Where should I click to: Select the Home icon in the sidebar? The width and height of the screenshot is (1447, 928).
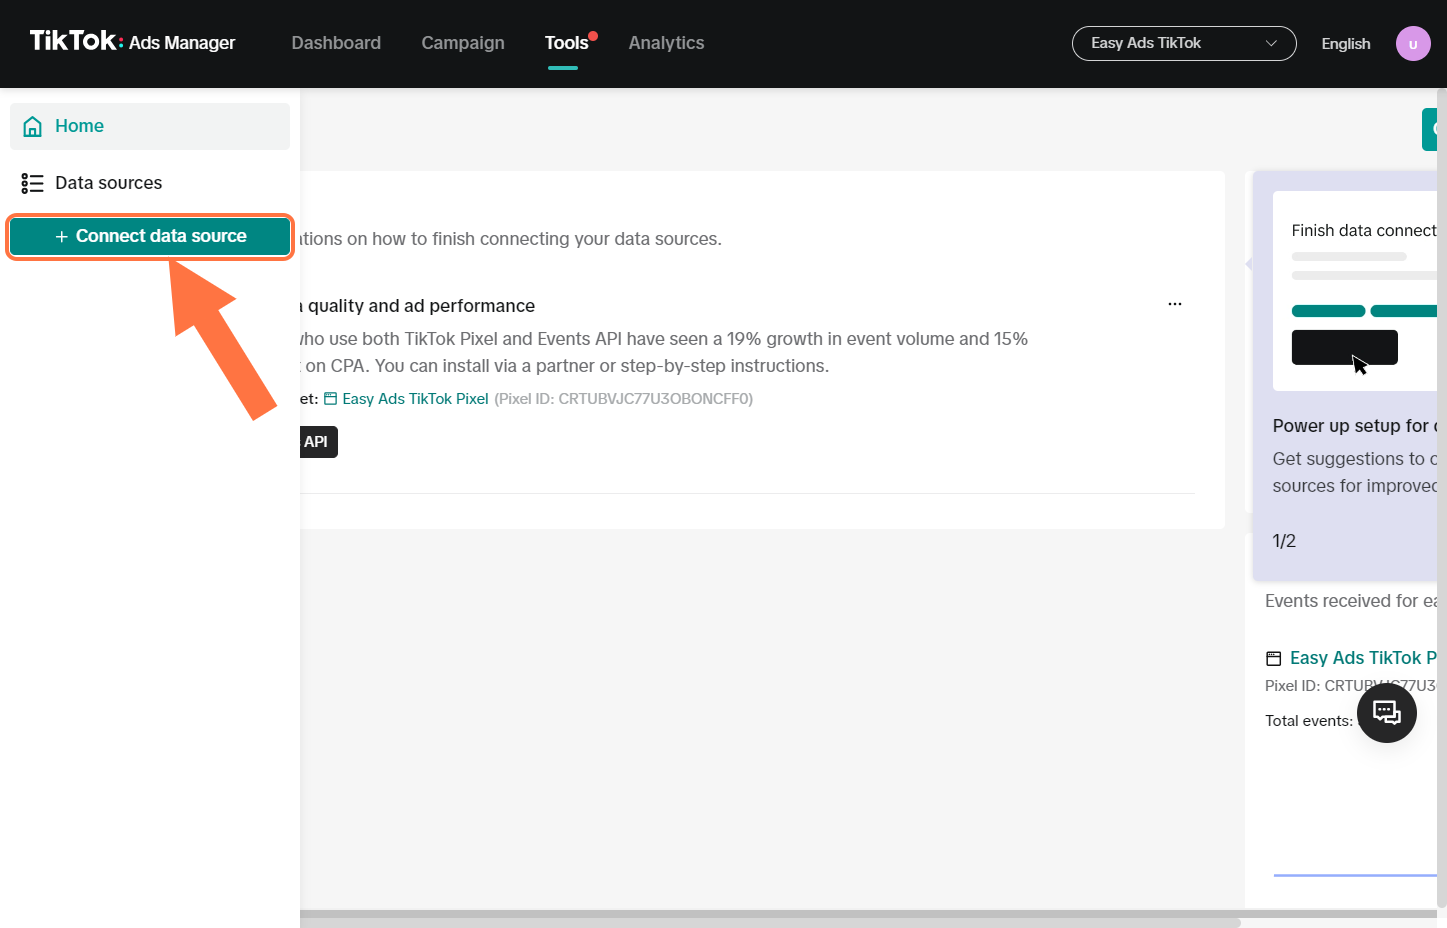click(33, 125)
